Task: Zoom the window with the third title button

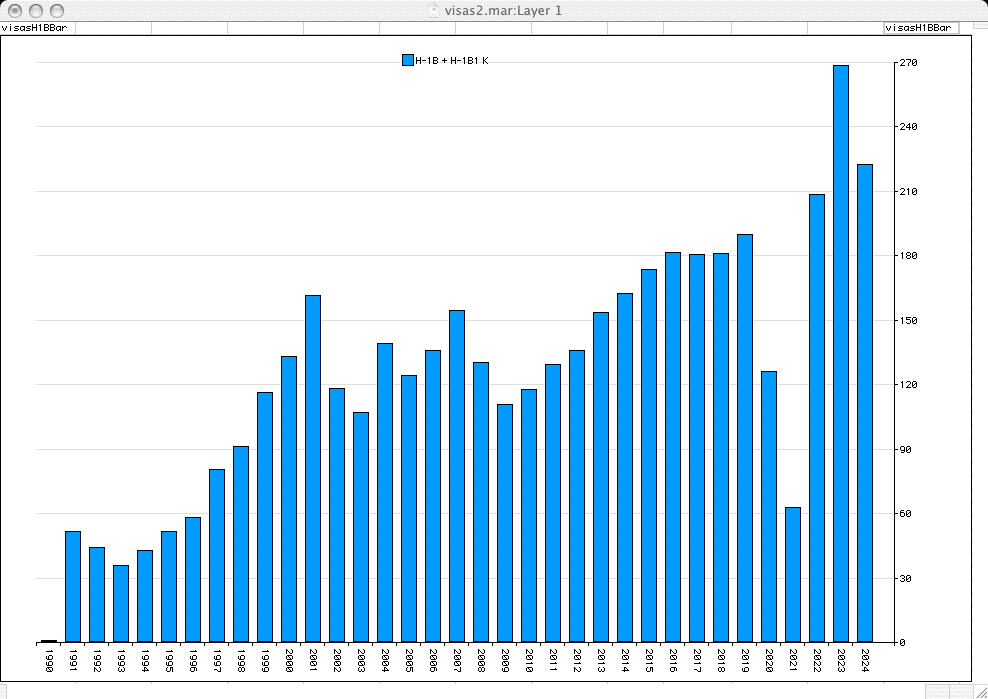Action: pyautogui.click(x=55, y=10)
